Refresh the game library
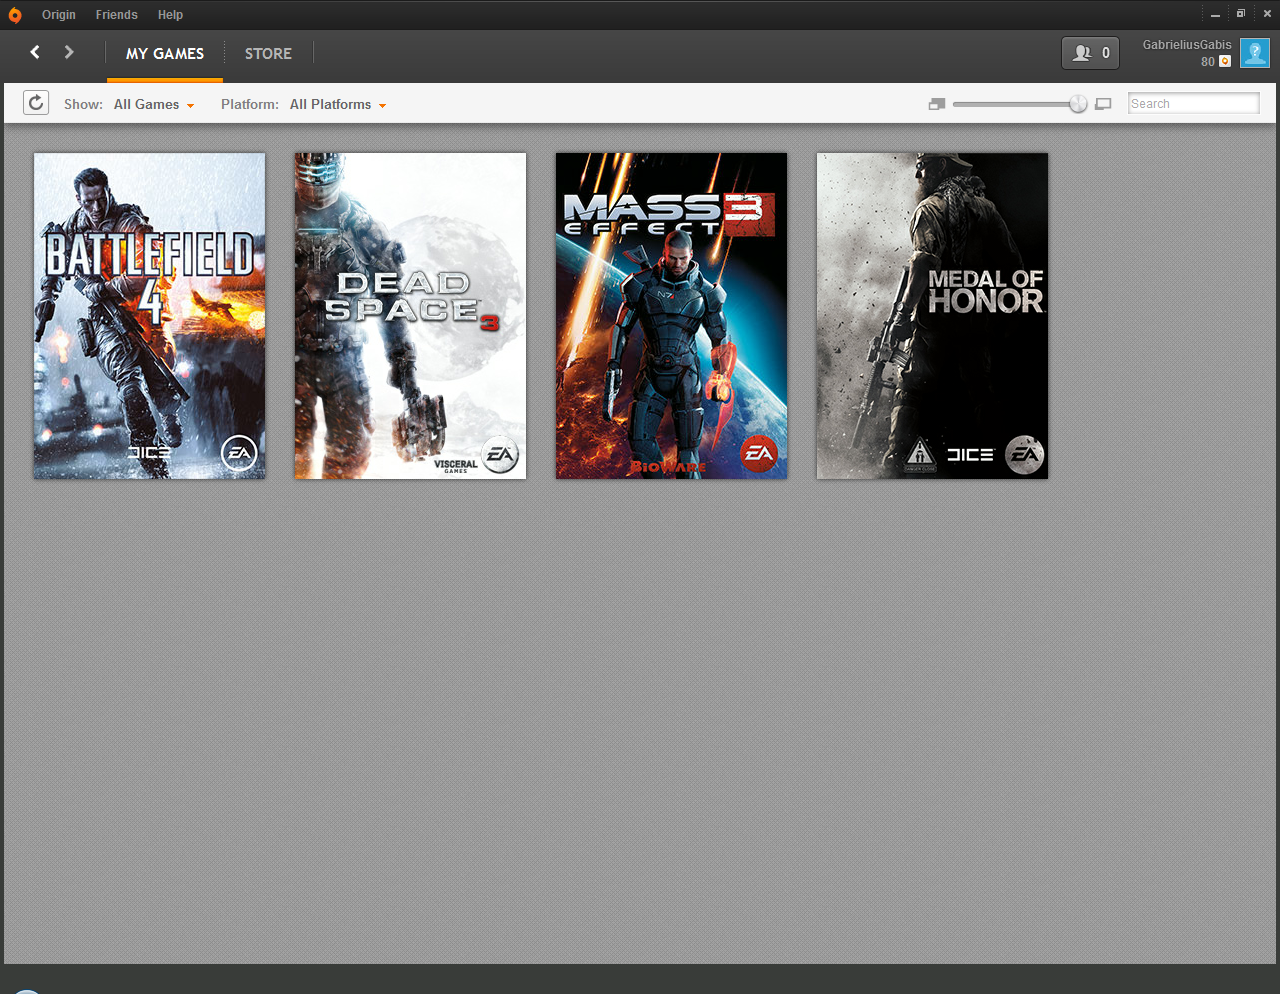Screen dimensions: 1280x994 point(36,103)
